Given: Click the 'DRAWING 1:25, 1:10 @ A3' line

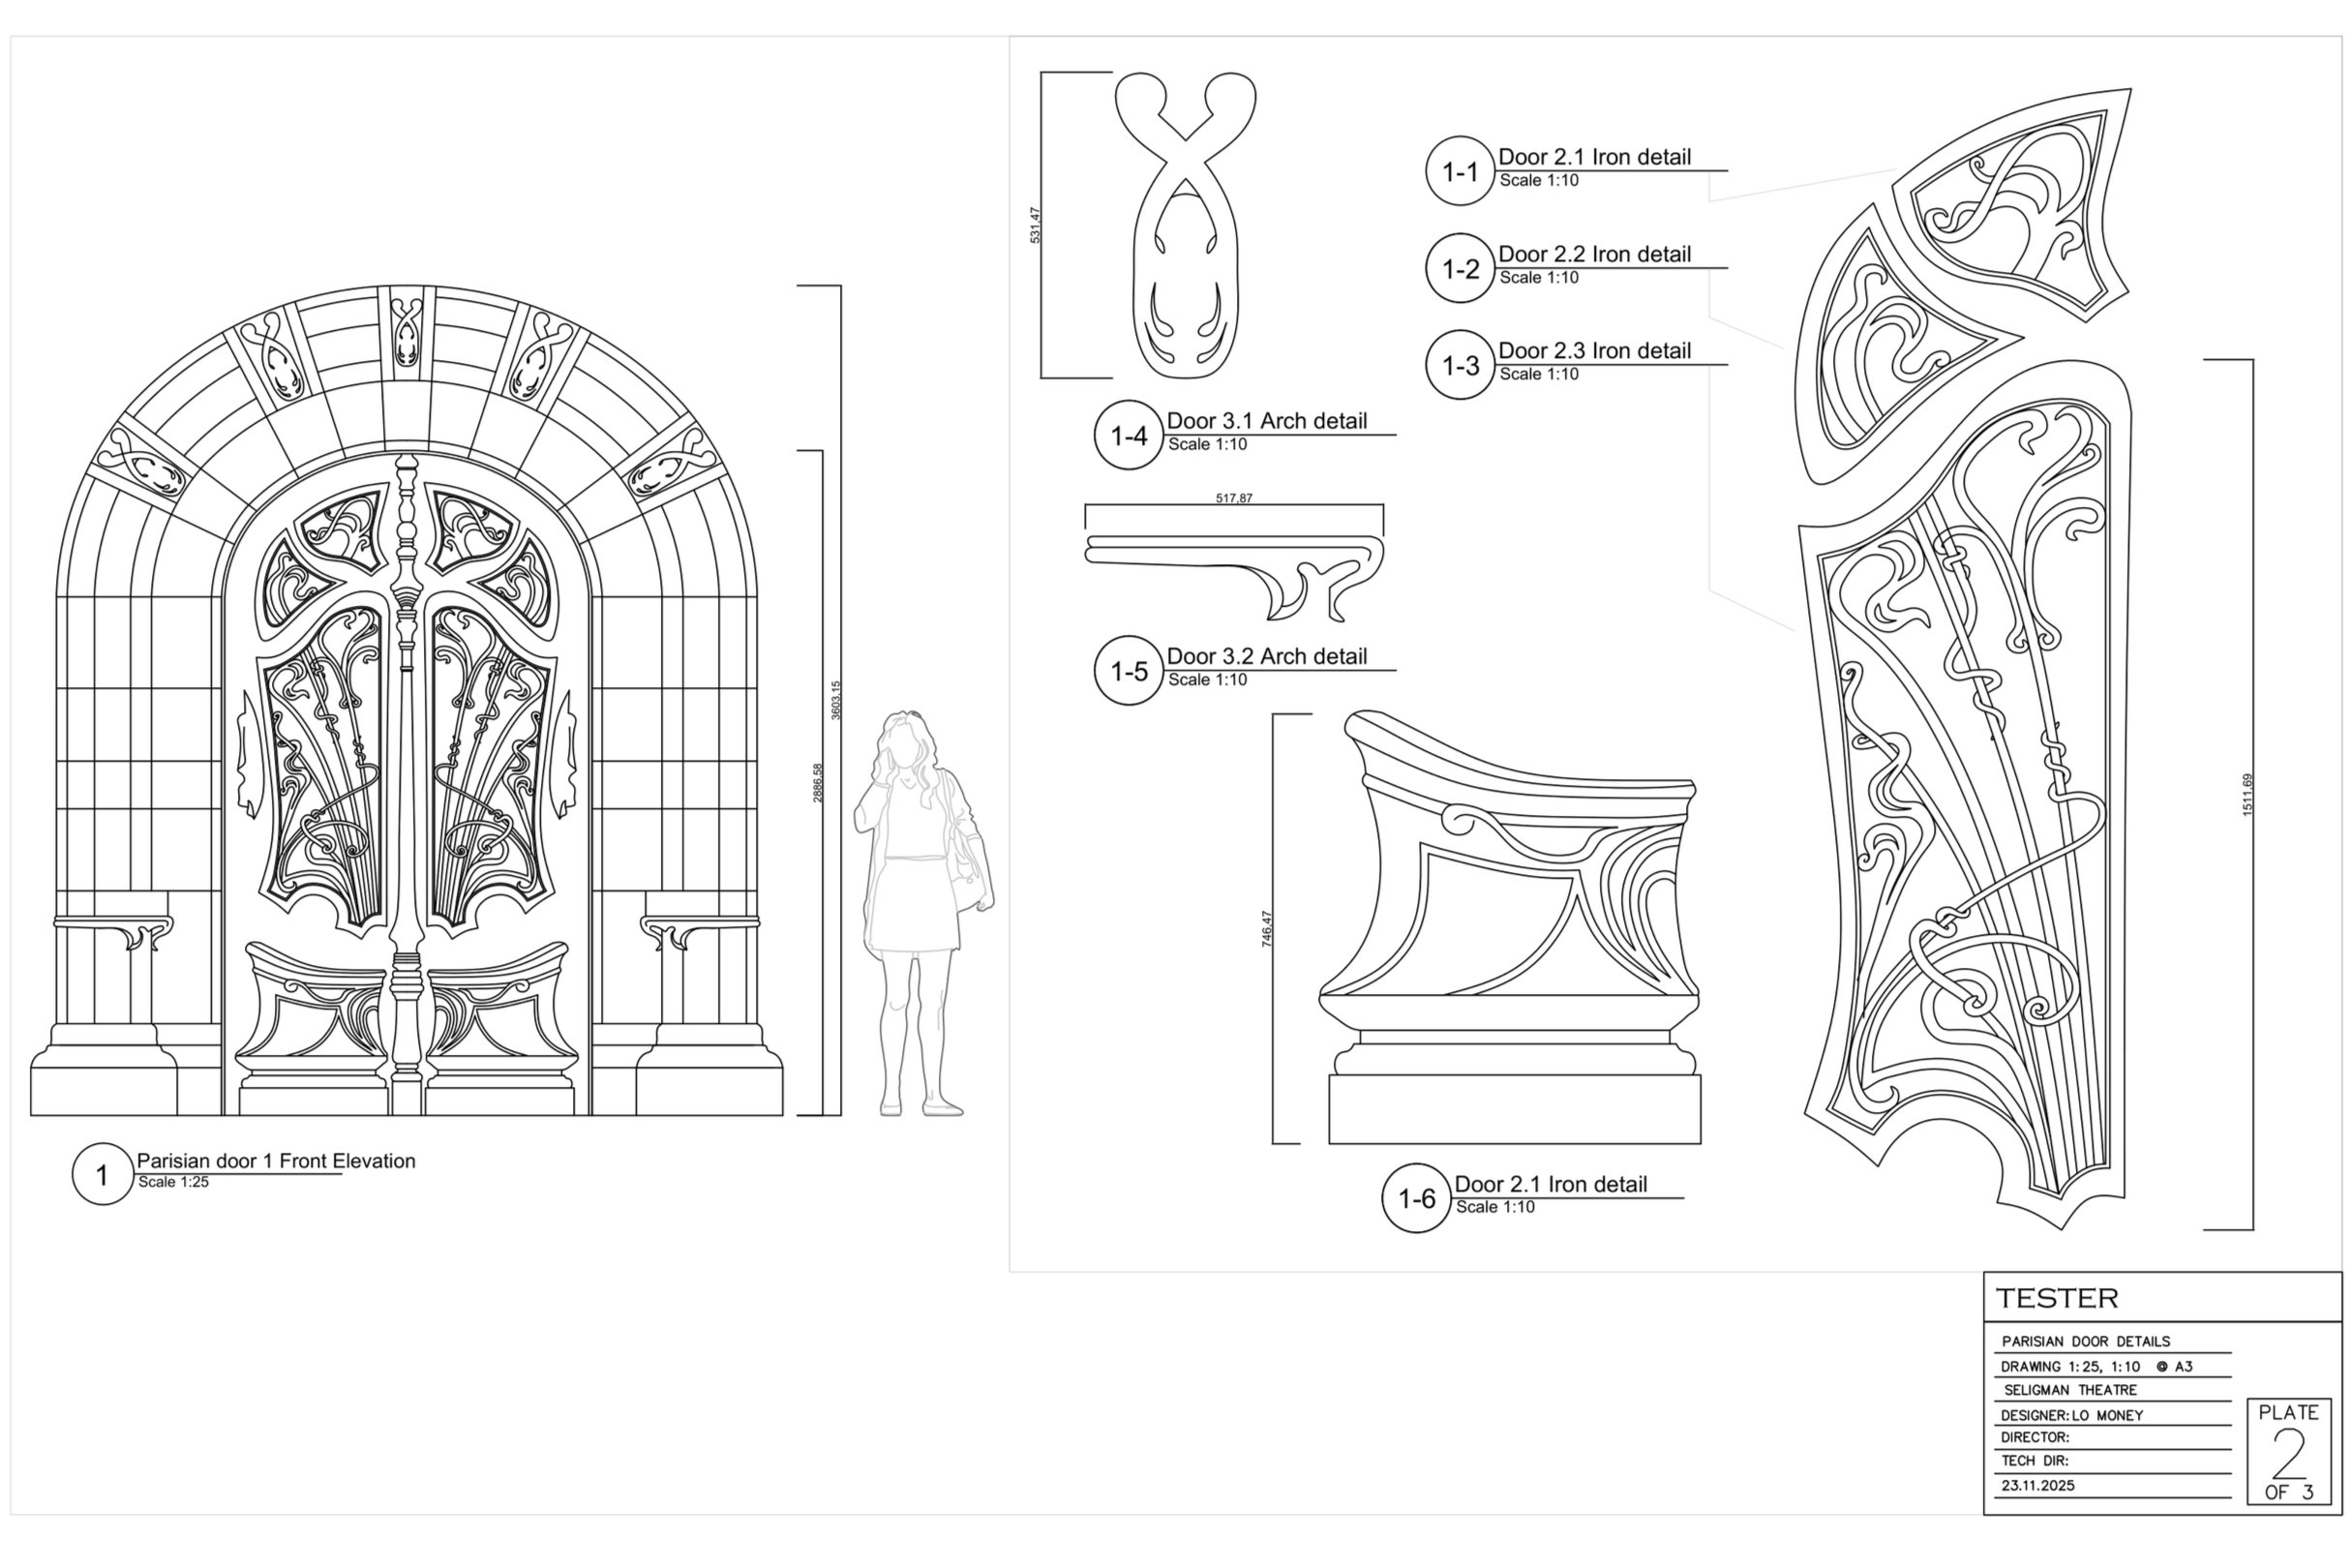Looking at the screenshot, I should click(x=2096, y=1366).
